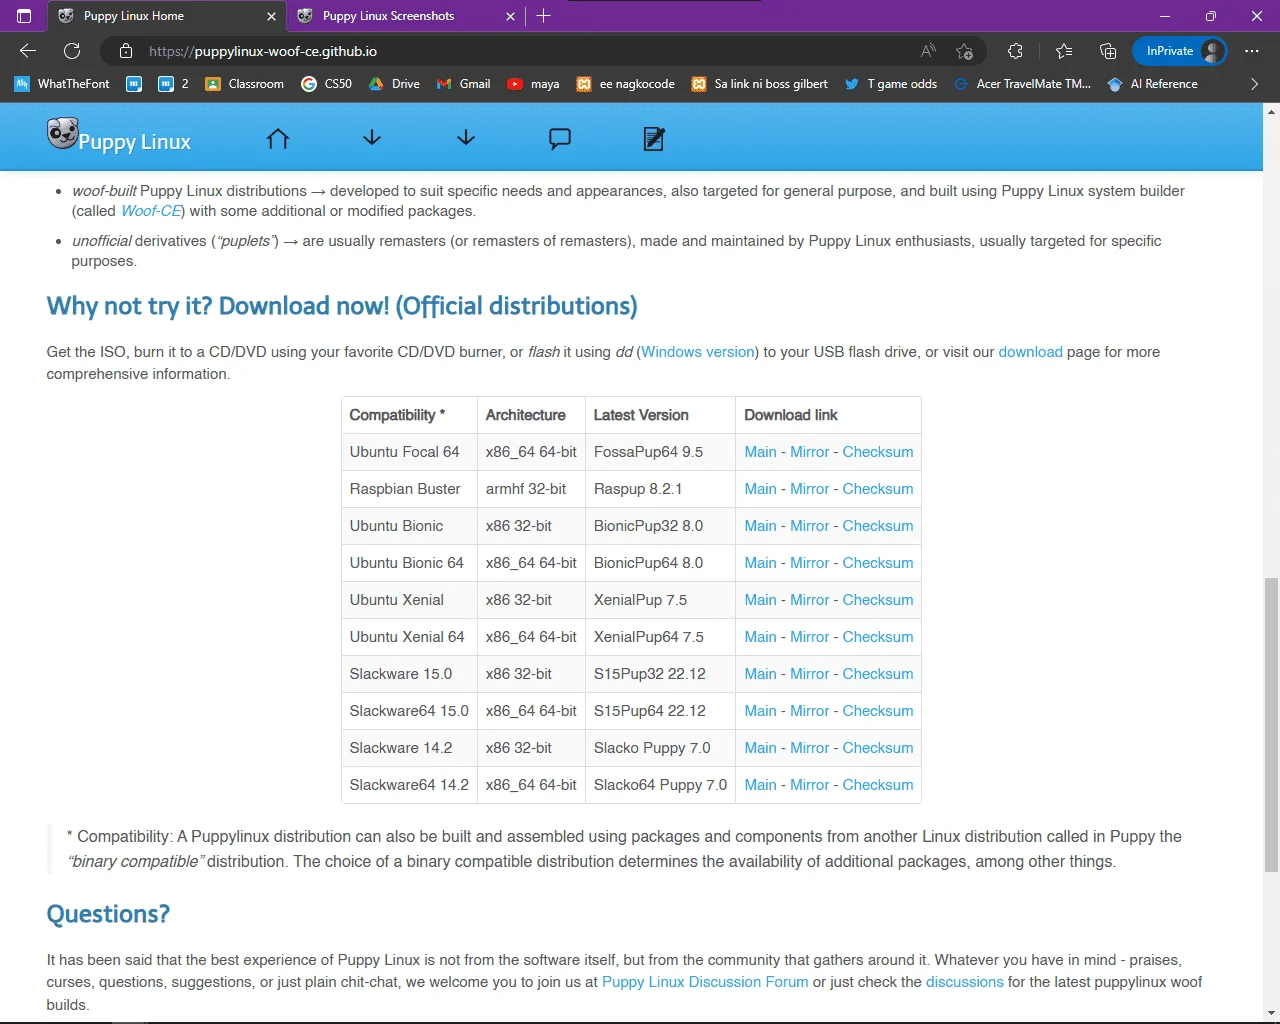Viewport: 1280px width, 1024px height.
Task: Go back to the previous page
Action: 28,51
